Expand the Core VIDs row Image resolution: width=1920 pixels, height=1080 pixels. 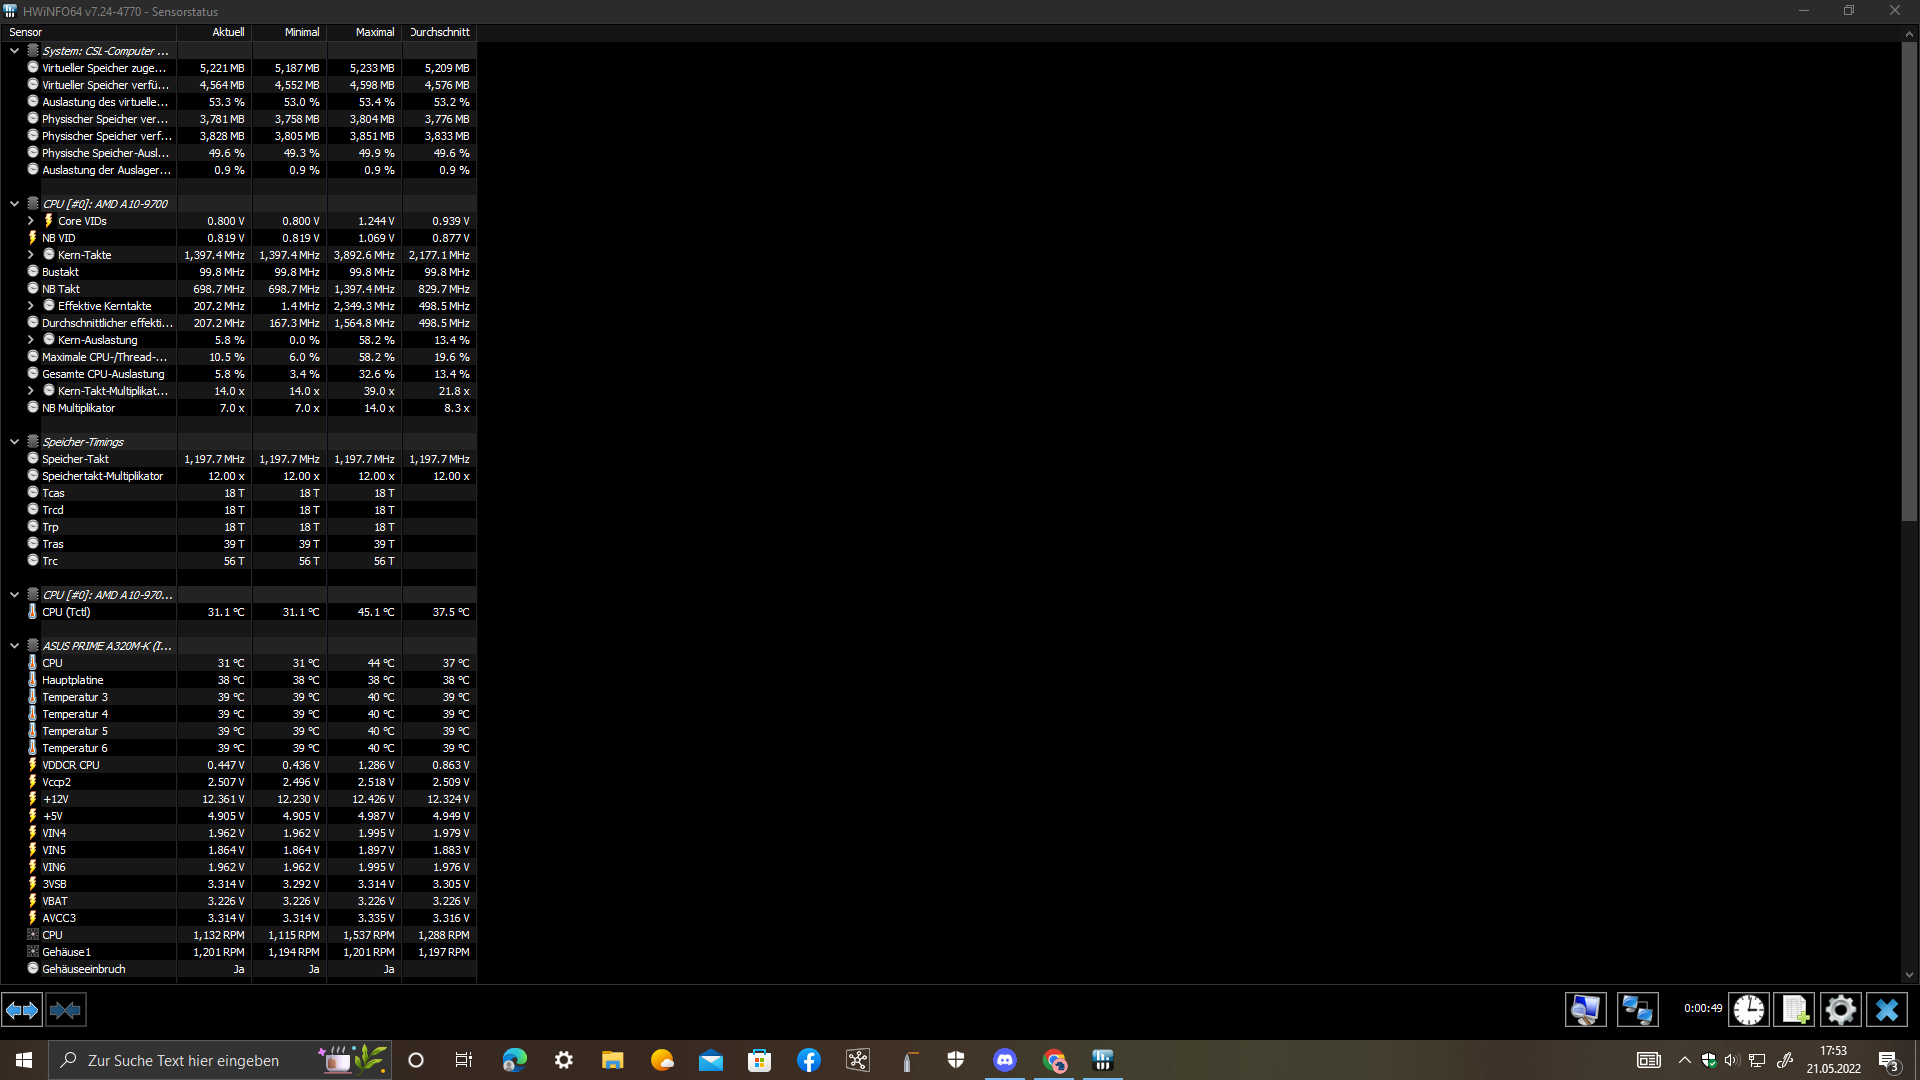tap(30, 221)
